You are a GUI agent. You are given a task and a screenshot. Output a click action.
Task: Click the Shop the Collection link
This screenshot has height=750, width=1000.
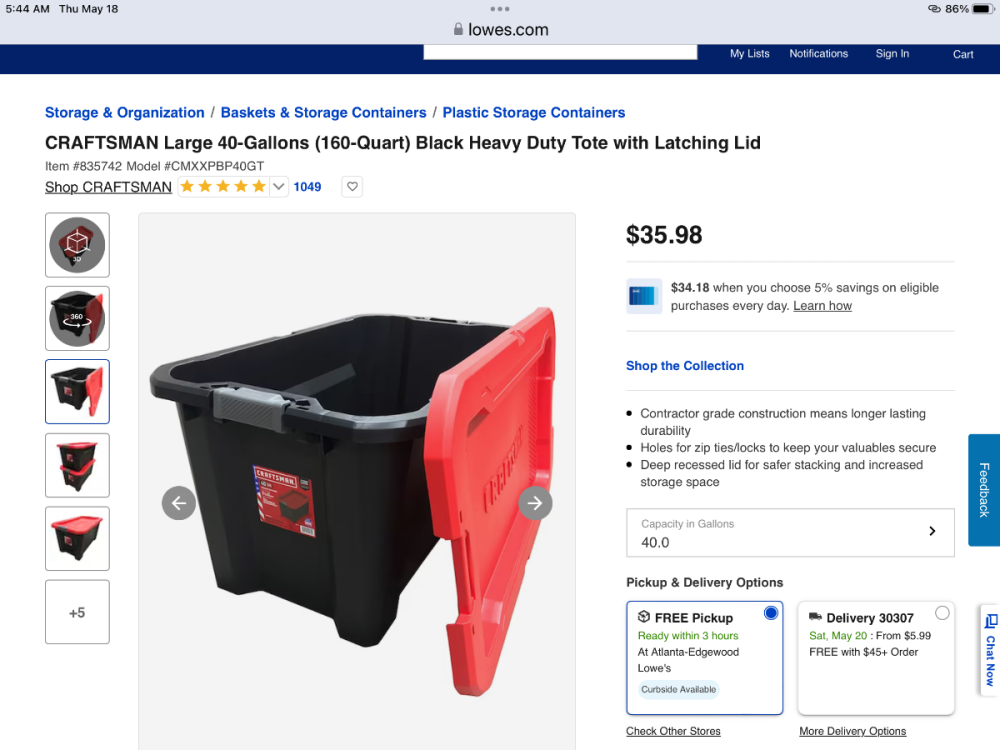[x=685, y=365]
